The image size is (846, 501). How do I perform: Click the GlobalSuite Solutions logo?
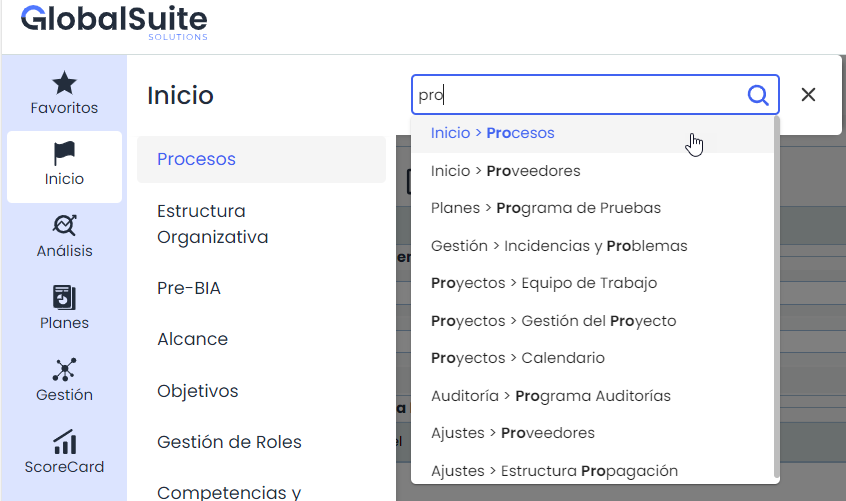114,22
